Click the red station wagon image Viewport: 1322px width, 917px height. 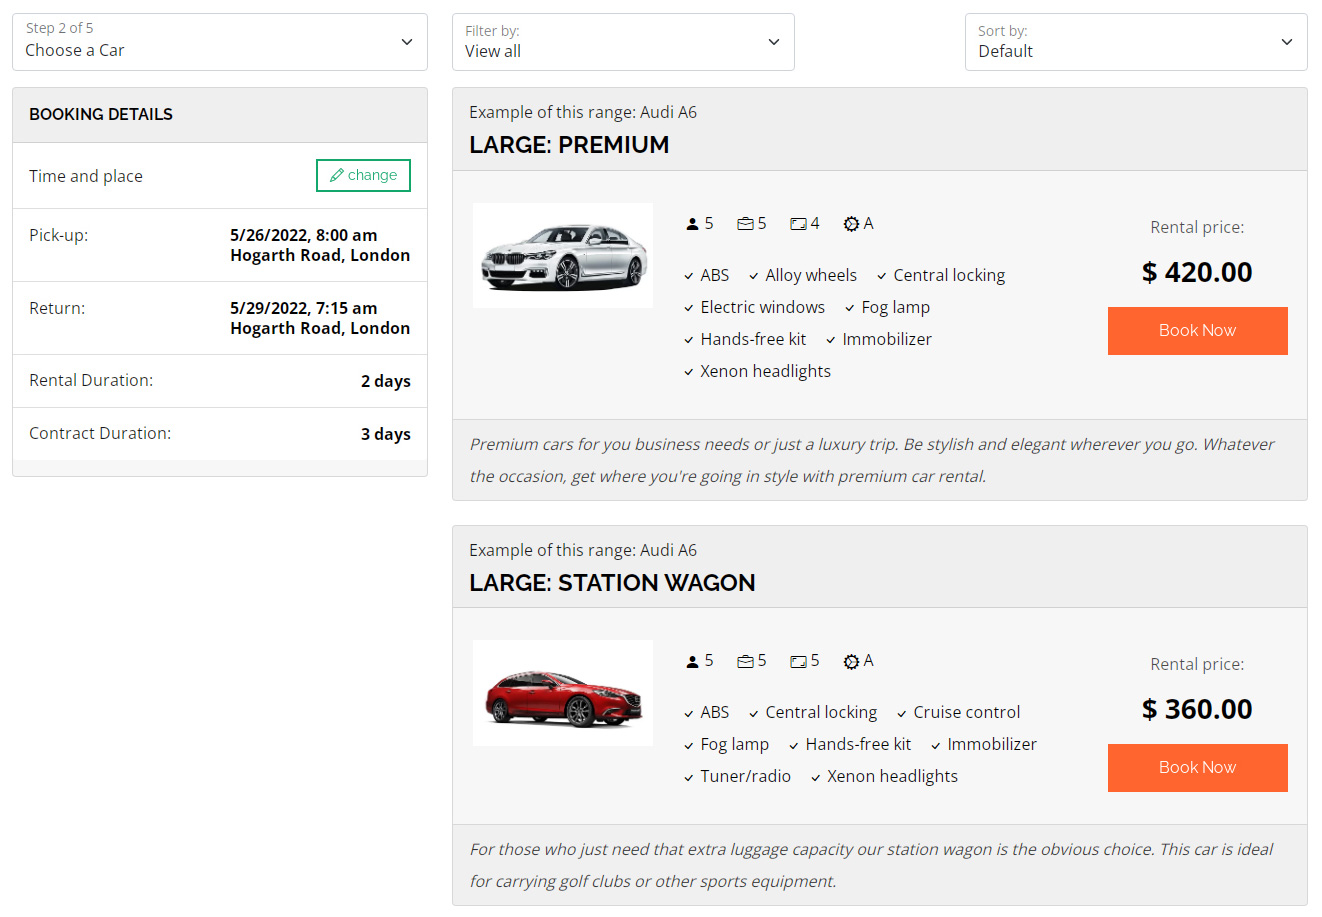[x=563, y=693]
